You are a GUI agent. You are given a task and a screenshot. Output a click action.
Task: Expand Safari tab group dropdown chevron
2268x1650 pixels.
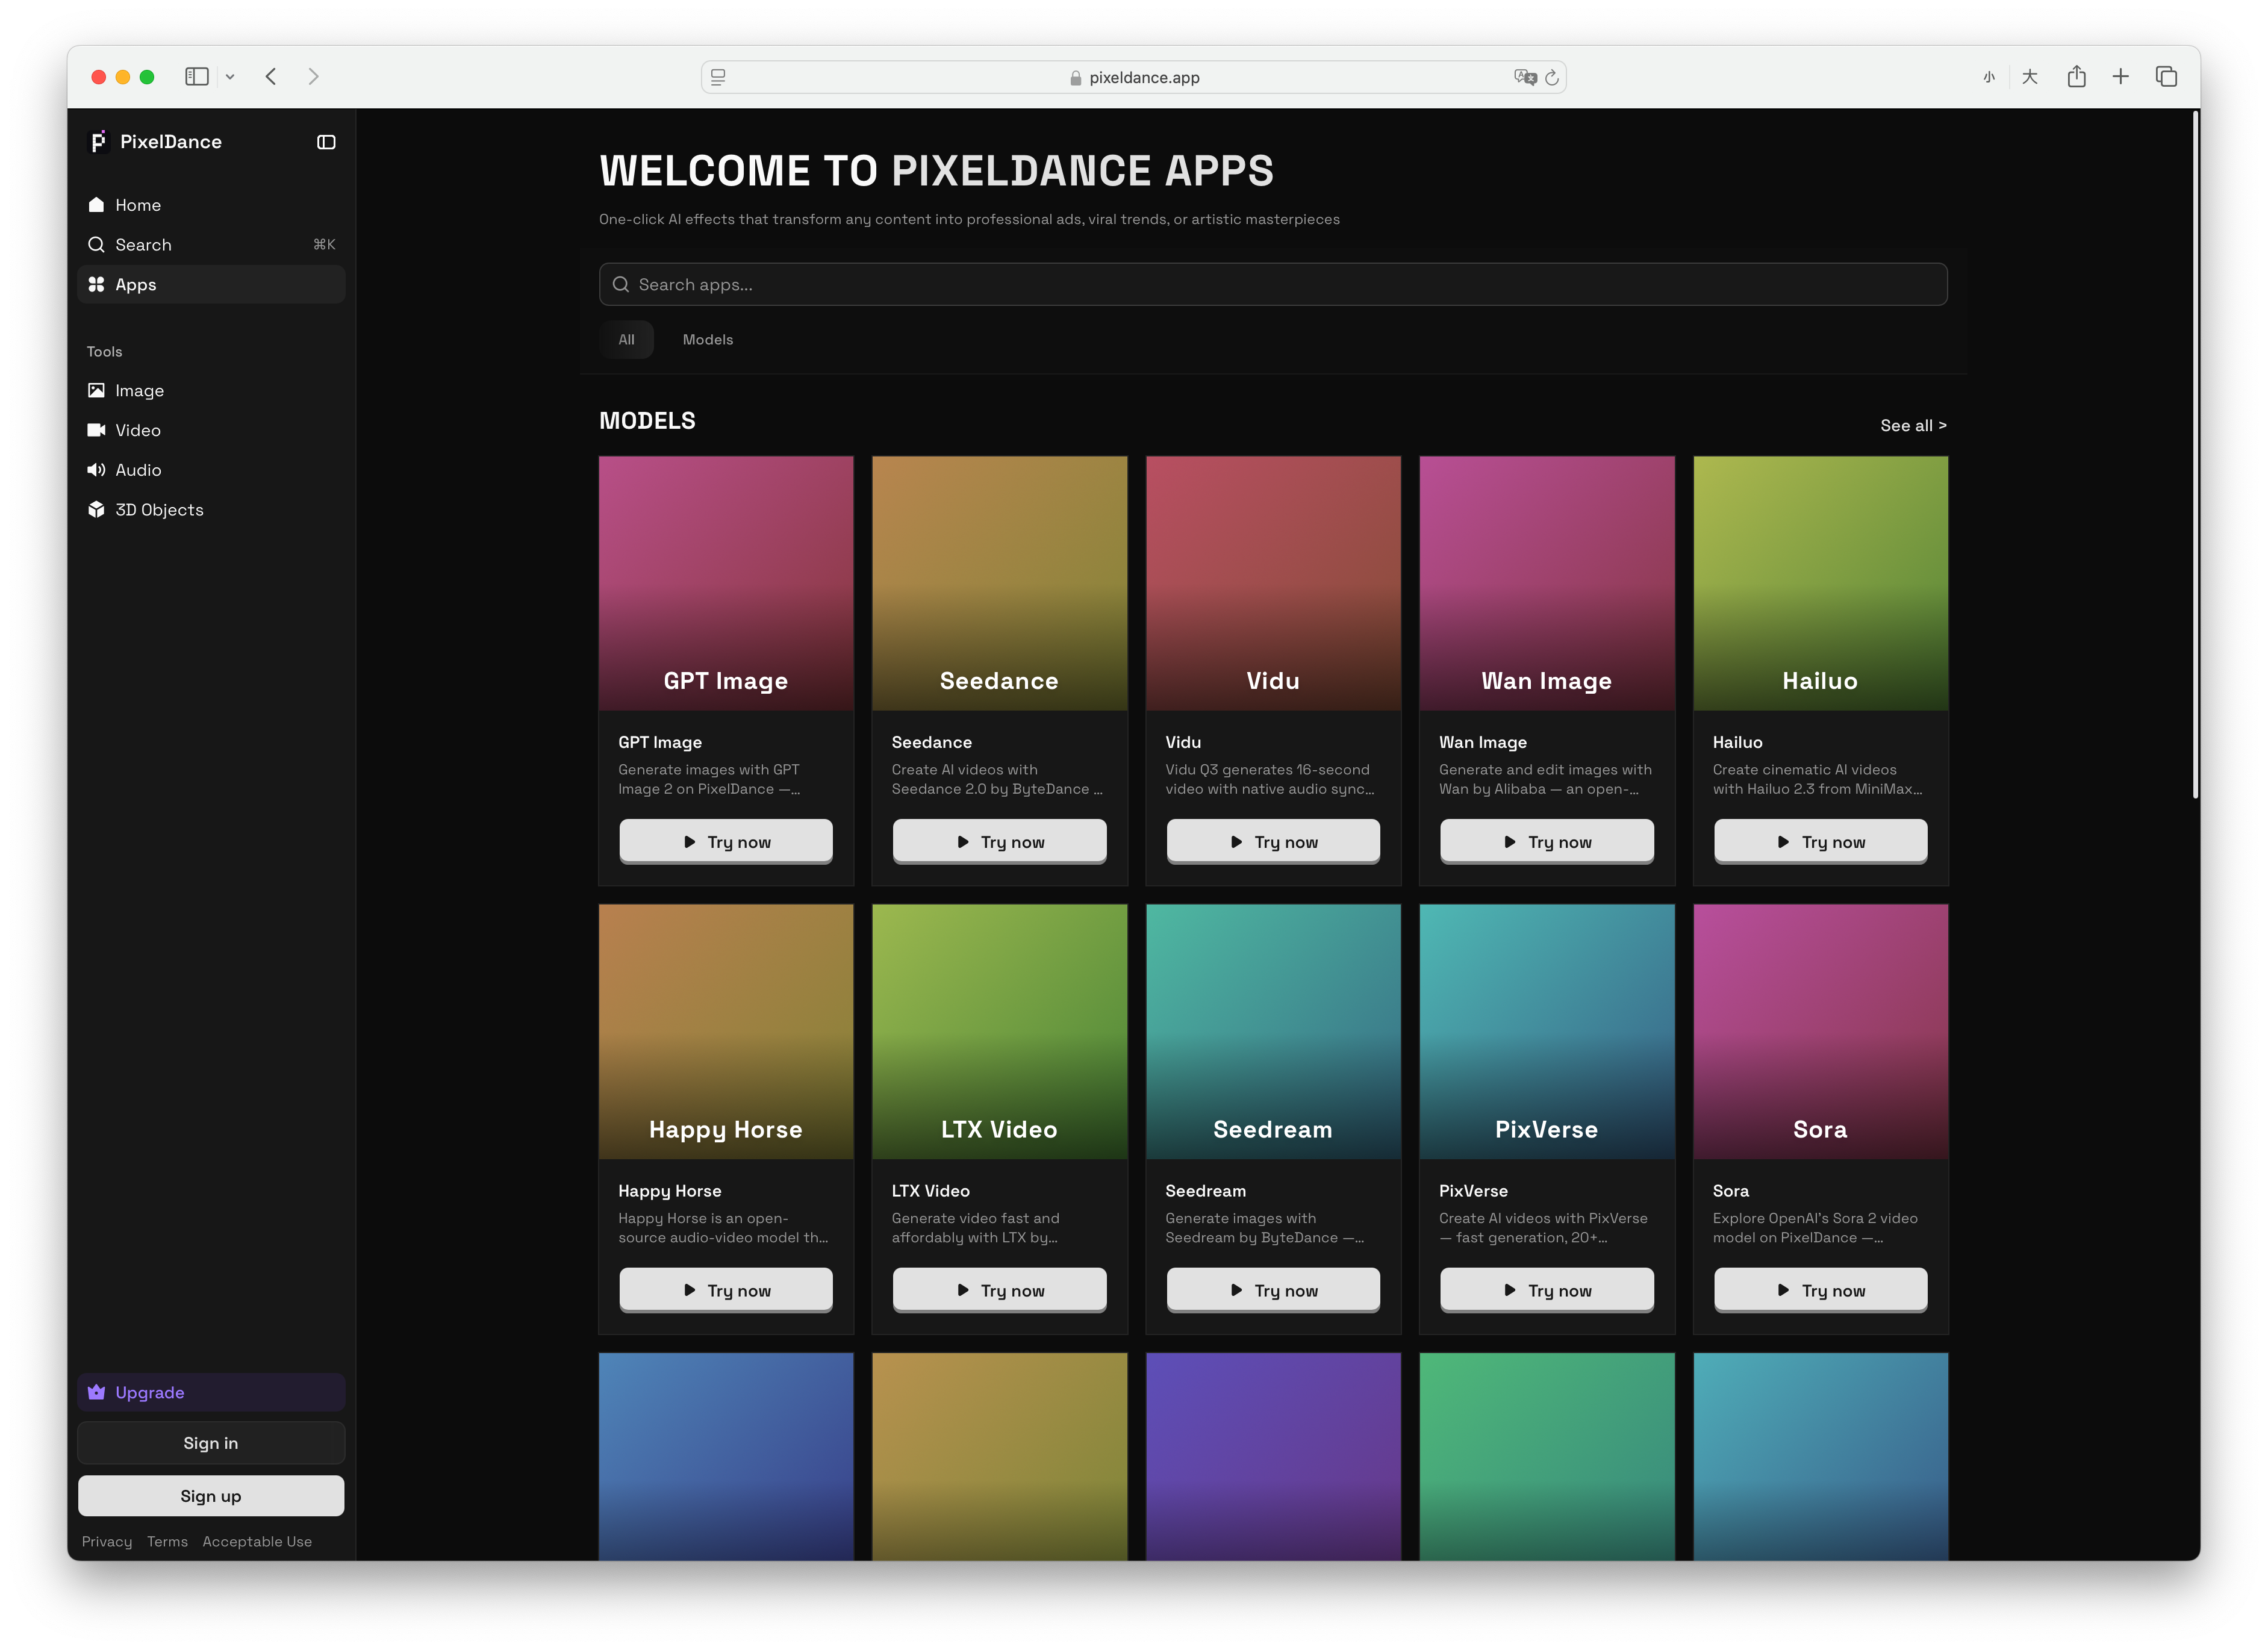tap(230, 77)
